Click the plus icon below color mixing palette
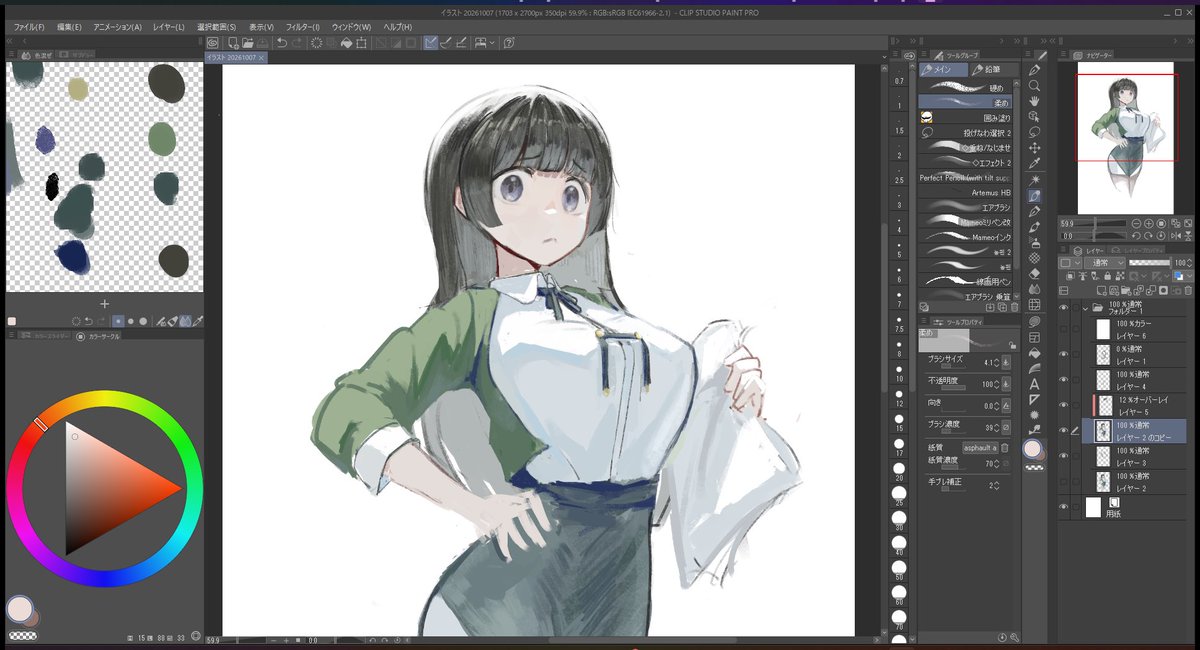The image size is (1200, 650). pos(104,303)
